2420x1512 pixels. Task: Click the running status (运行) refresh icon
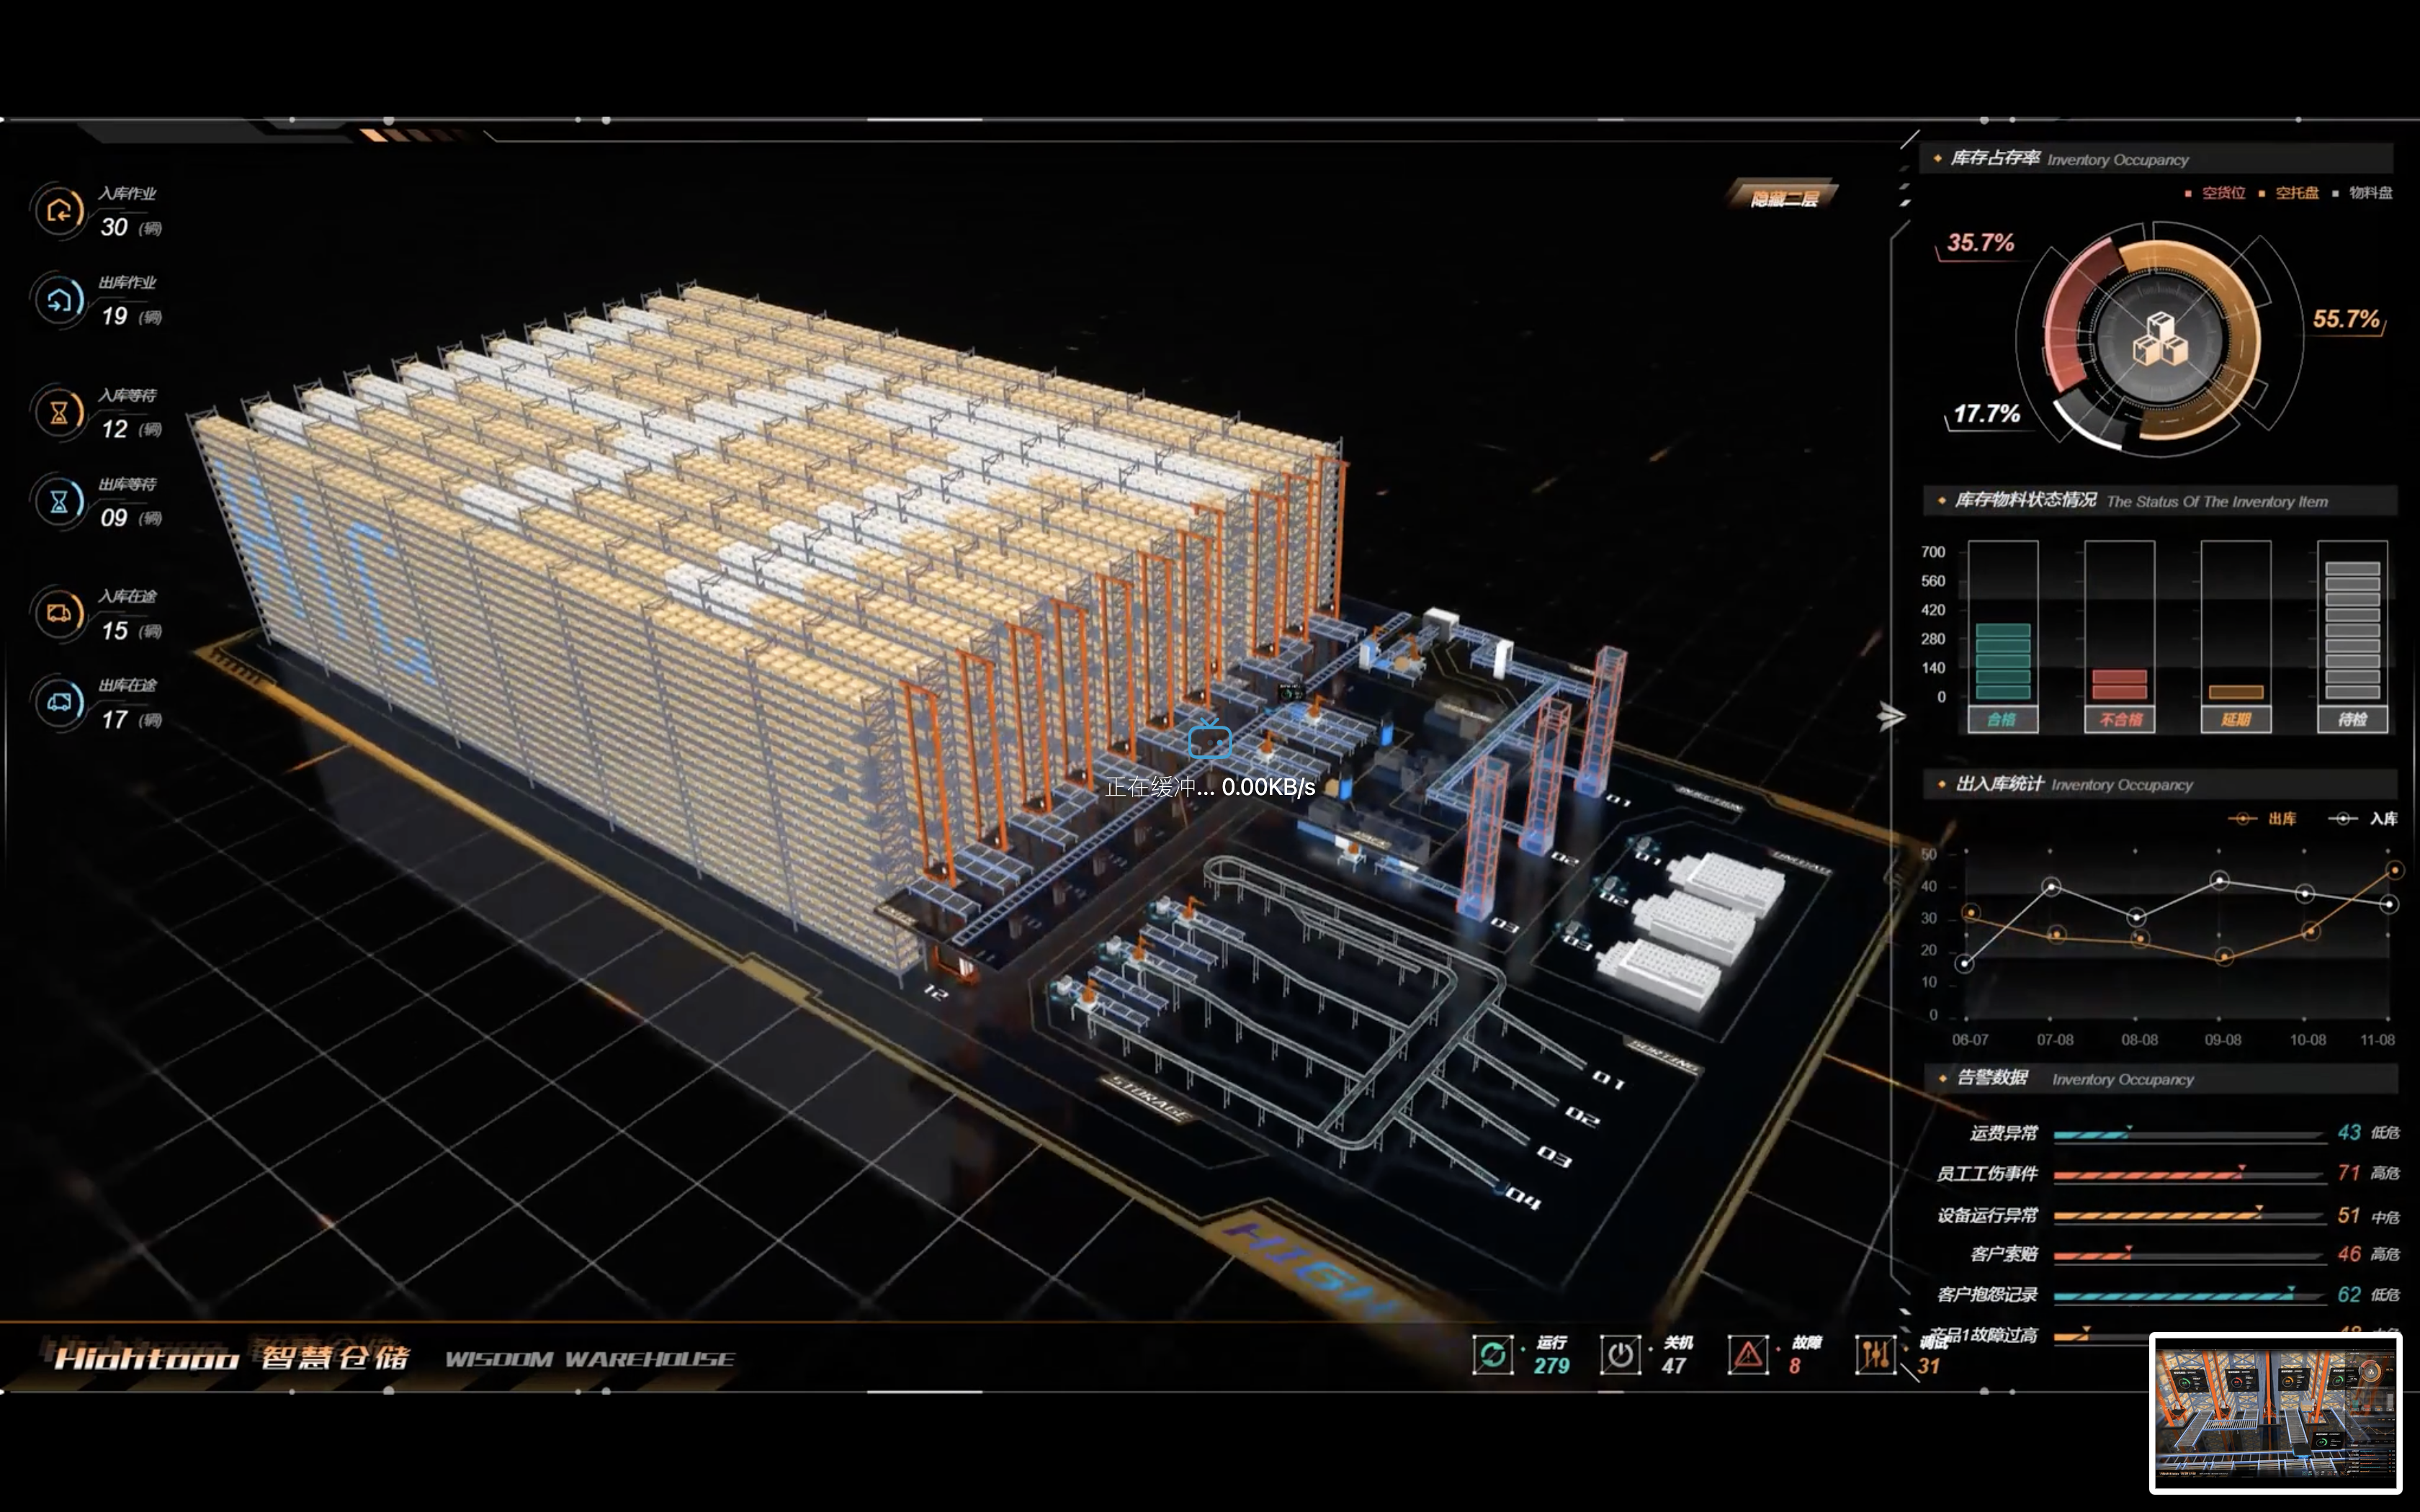click(1492, 1355)
